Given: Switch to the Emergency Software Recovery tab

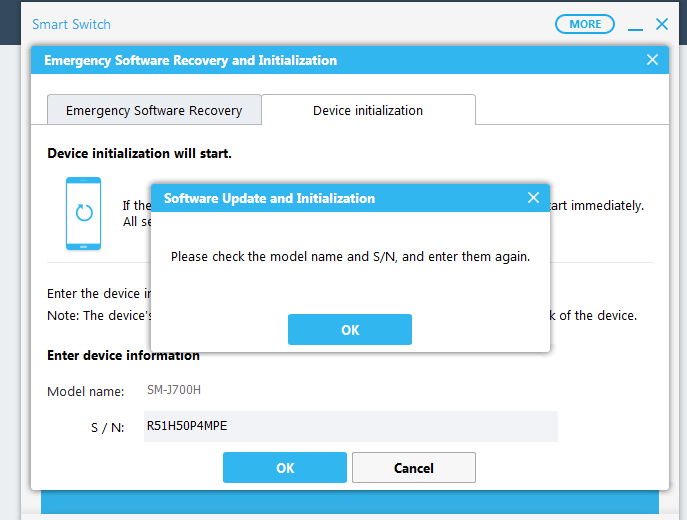Looking at the screenshot, I should 154,110.
